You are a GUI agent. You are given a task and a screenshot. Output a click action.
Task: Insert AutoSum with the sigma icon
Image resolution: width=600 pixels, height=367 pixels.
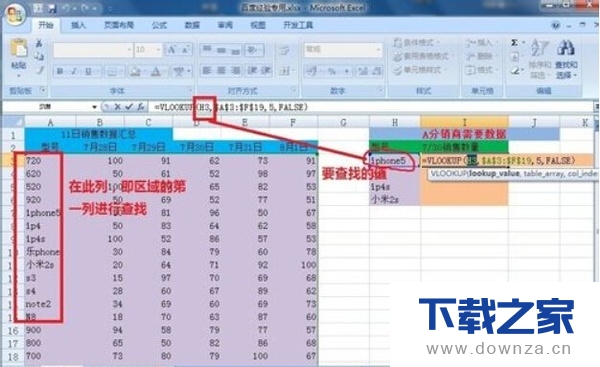(x=515, y=42)
